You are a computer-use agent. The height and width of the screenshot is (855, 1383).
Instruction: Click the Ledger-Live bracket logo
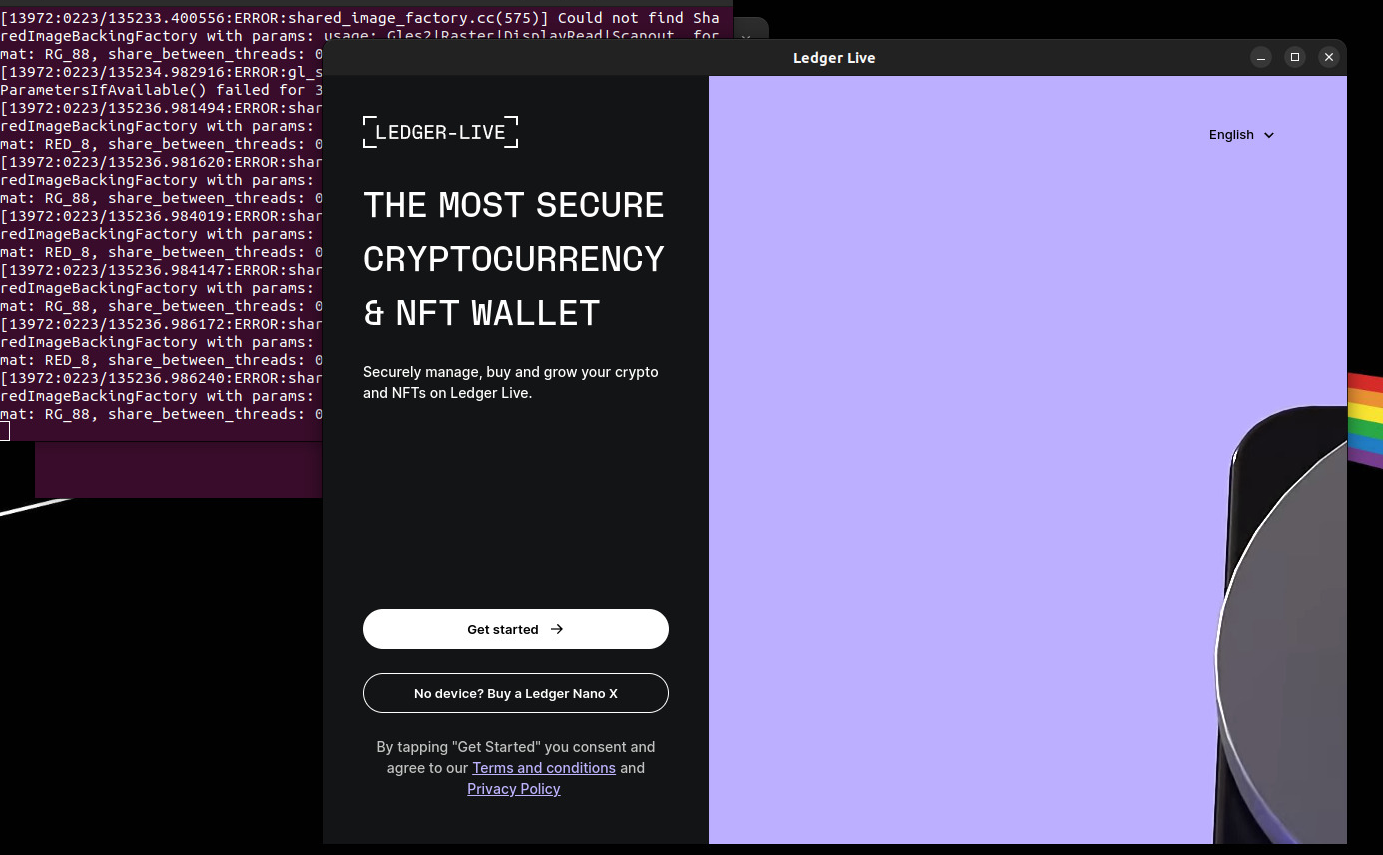[440, 132]
